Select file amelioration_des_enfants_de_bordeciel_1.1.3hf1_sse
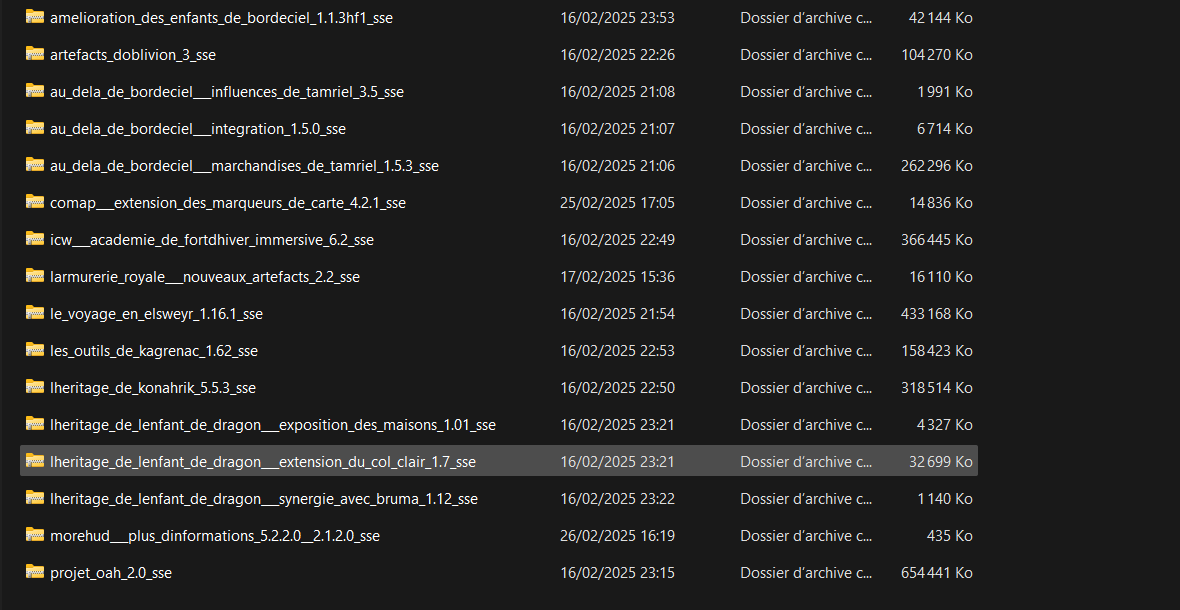The width and height of the screenshot is (1180, 610). pos(221,18)
